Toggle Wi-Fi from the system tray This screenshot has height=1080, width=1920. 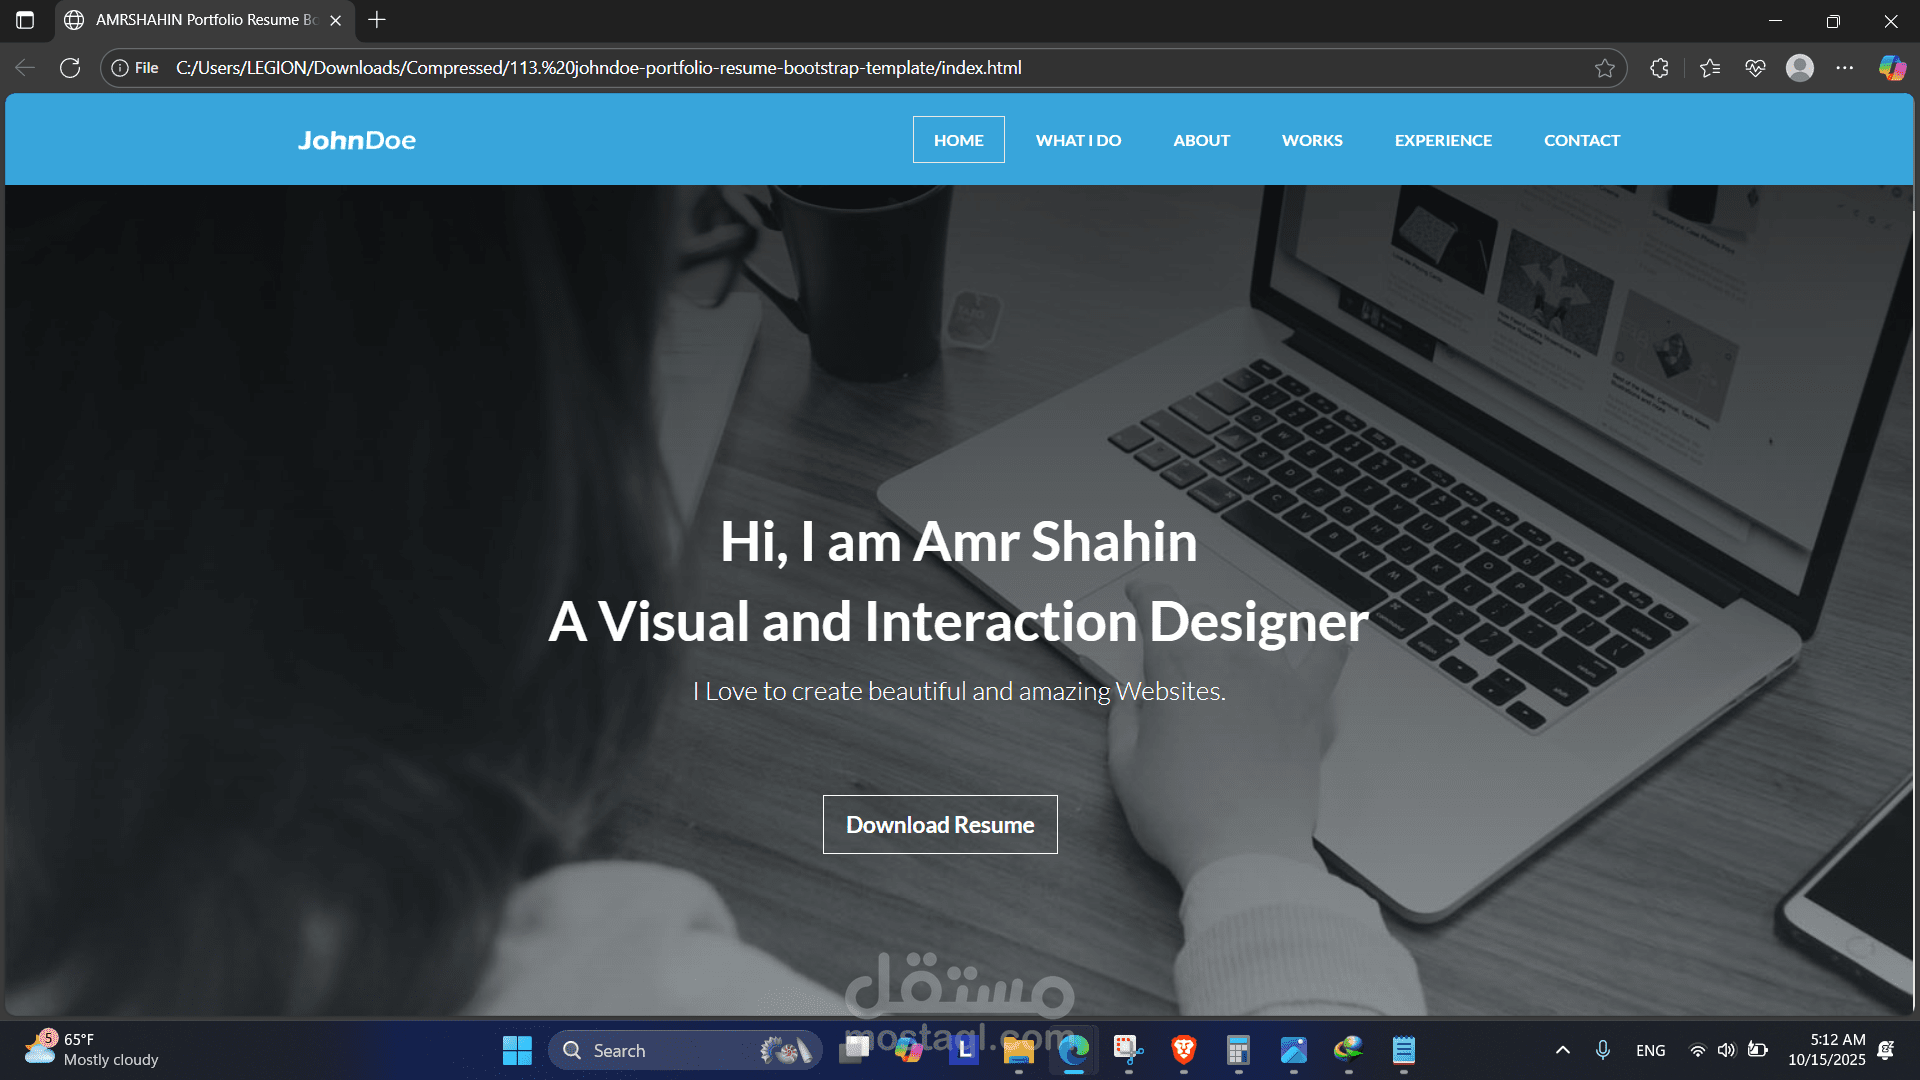pos(1697,1050)
